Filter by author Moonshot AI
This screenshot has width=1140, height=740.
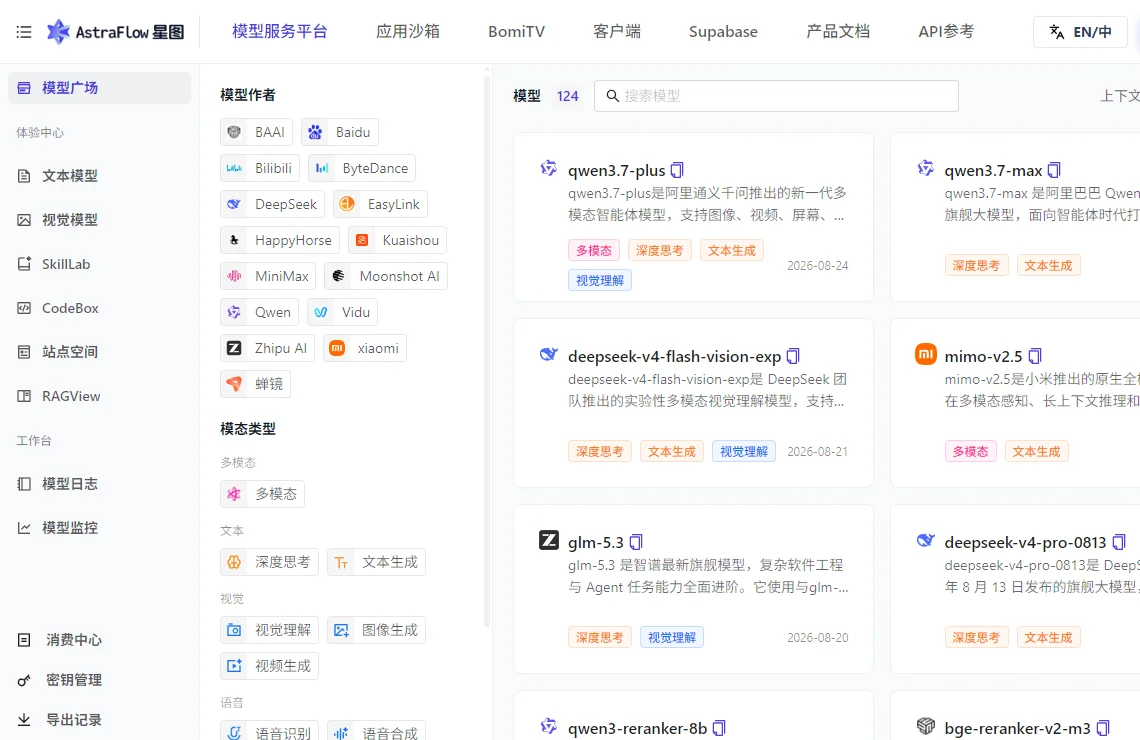[x=385, y=276]
